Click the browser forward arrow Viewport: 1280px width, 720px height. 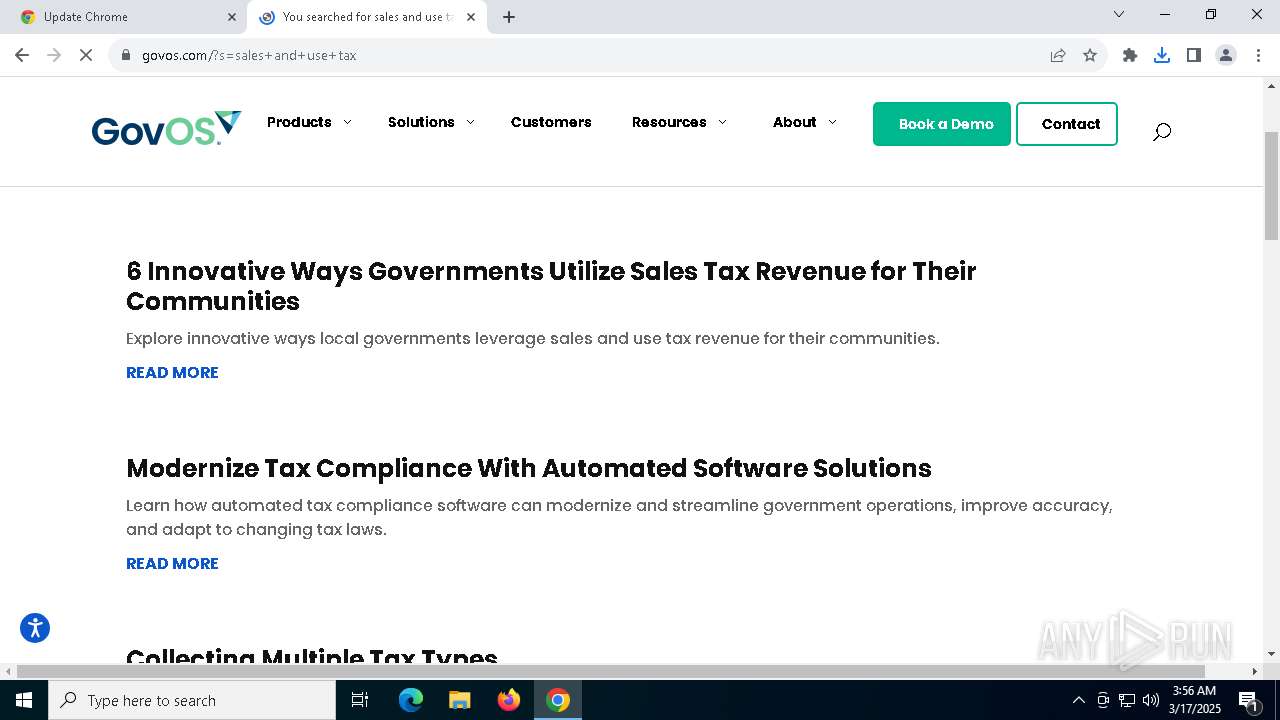pos(54,55)
